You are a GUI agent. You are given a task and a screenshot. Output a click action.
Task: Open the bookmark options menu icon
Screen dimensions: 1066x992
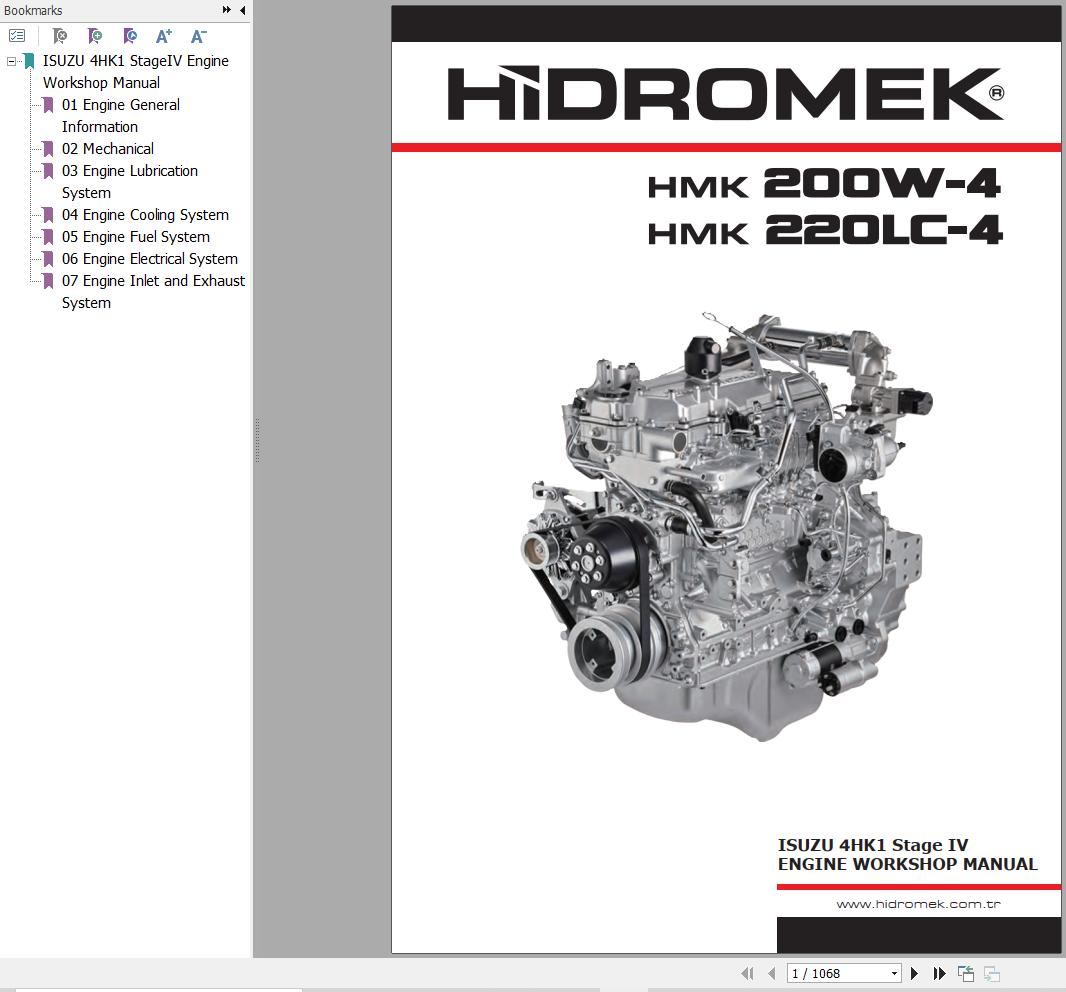(17, 36)
